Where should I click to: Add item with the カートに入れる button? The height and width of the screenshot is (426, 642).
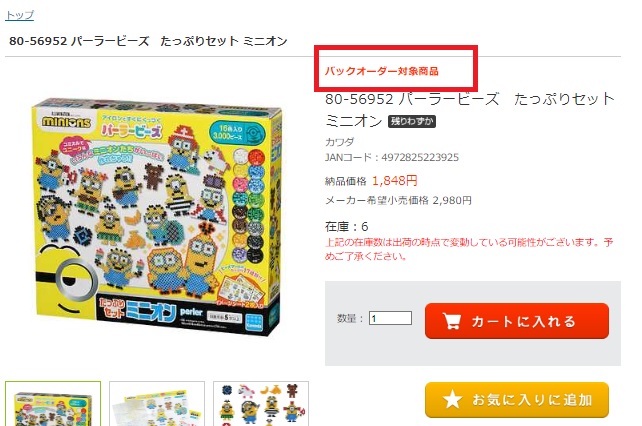[x=517, y=321]
